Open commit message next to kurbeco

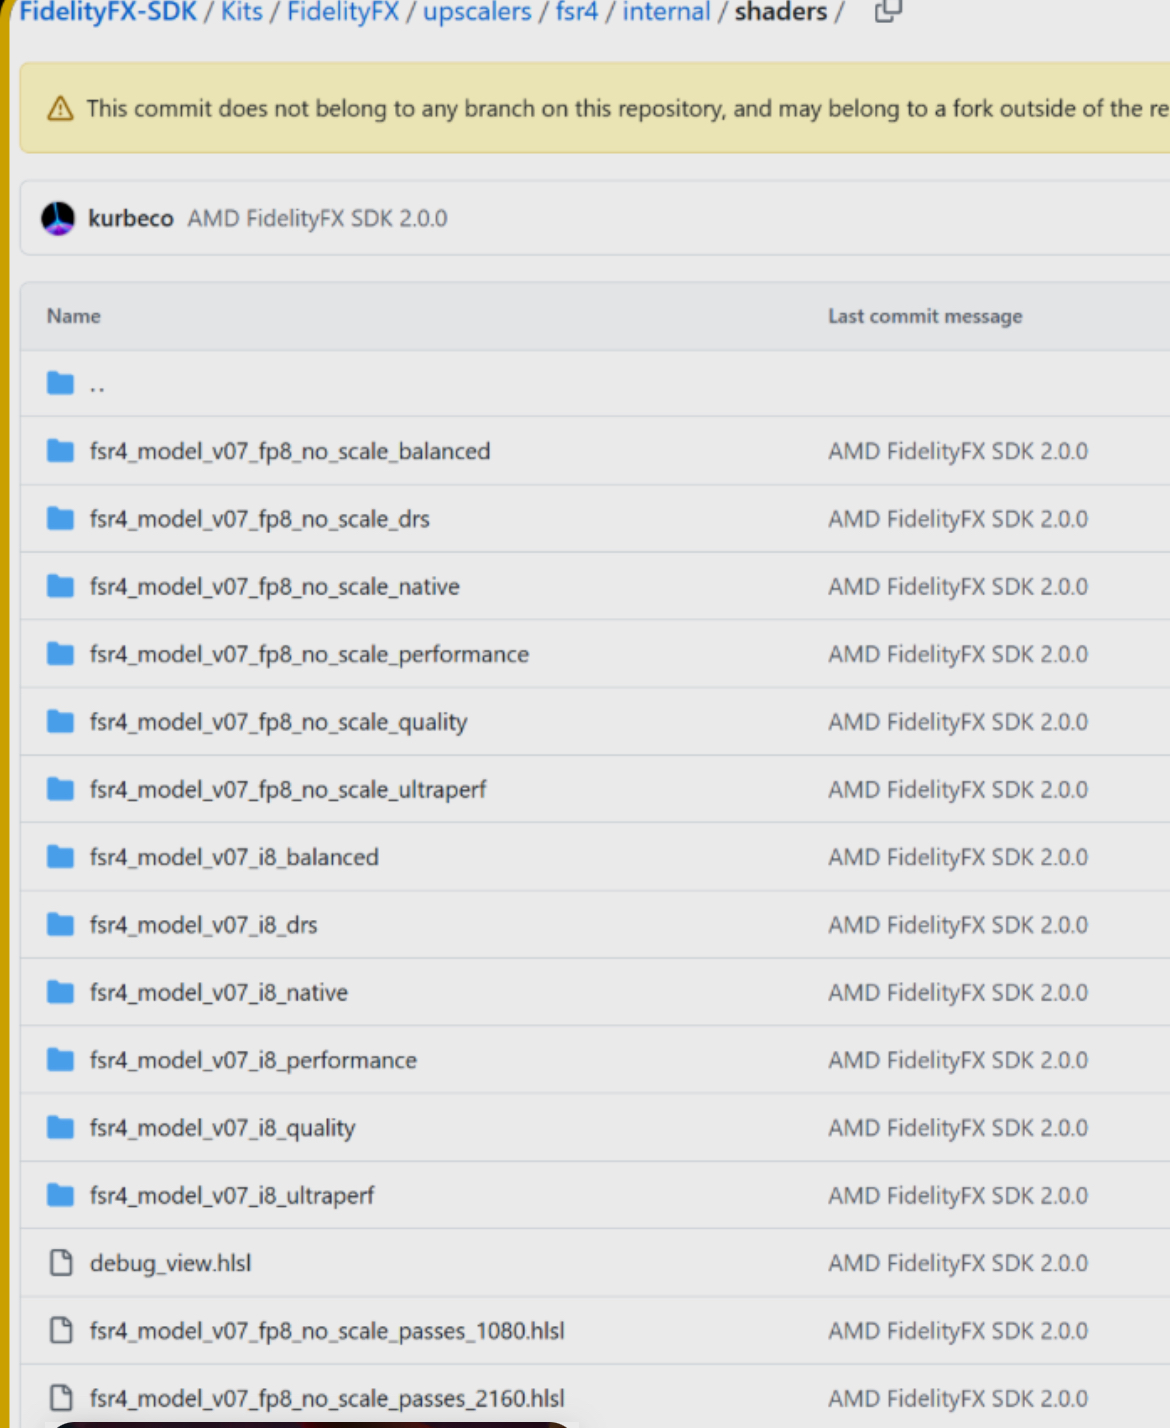point(318,218)
